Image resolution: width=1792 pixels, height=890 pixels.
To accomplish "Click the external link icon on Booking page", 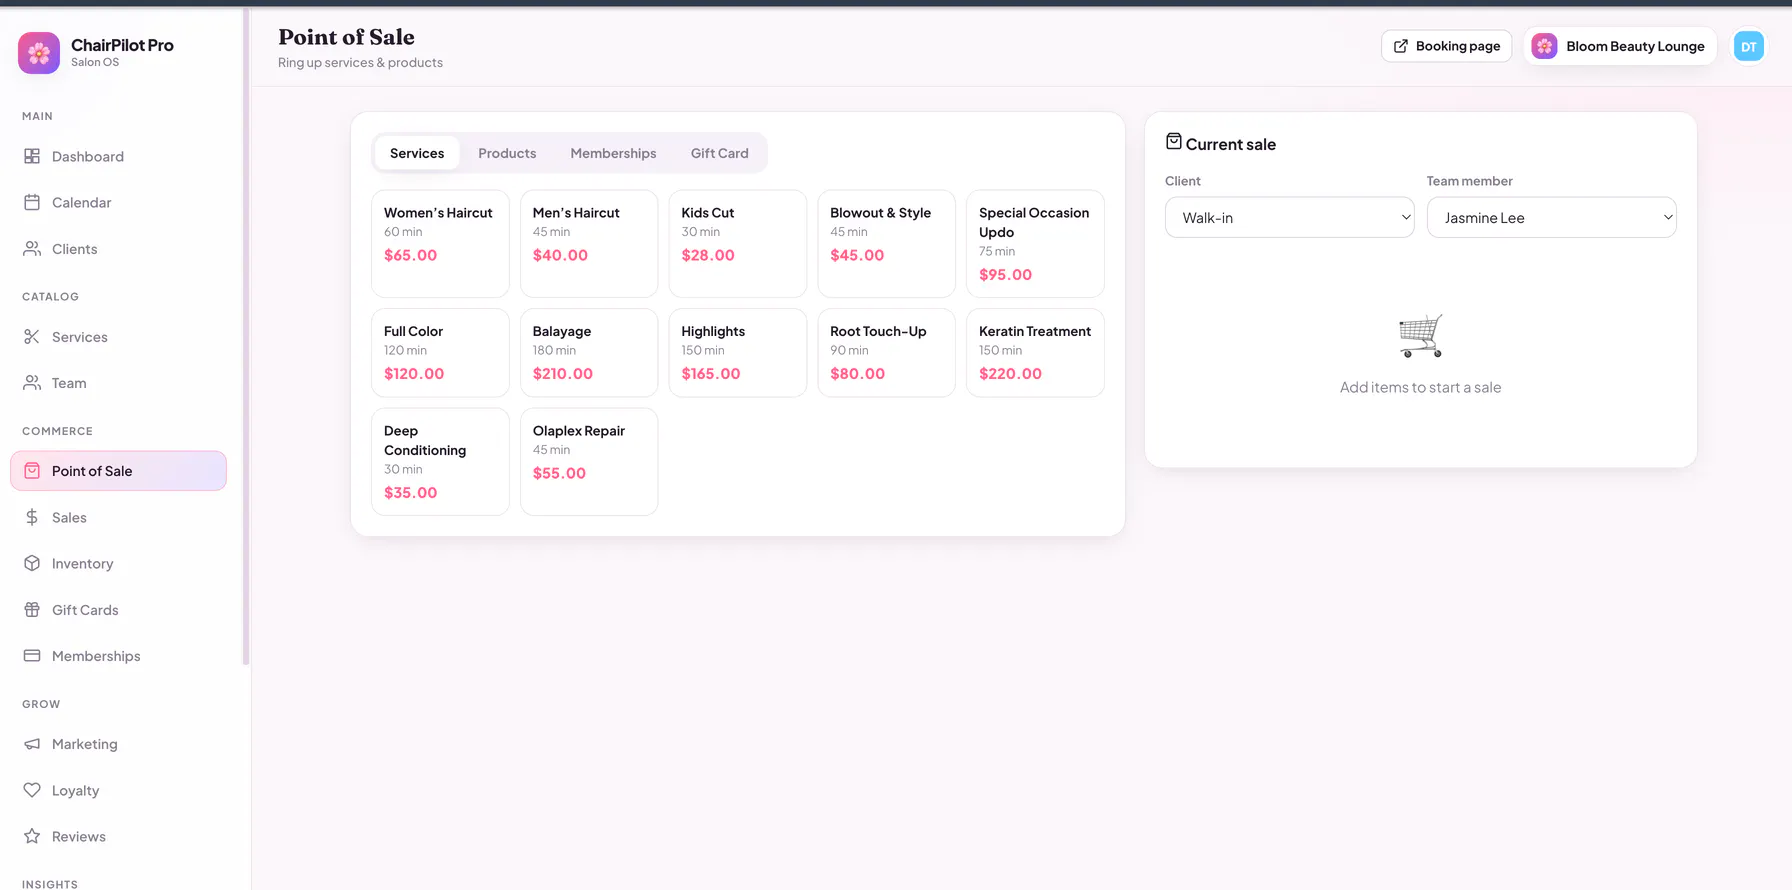I will coord(1401,46).
